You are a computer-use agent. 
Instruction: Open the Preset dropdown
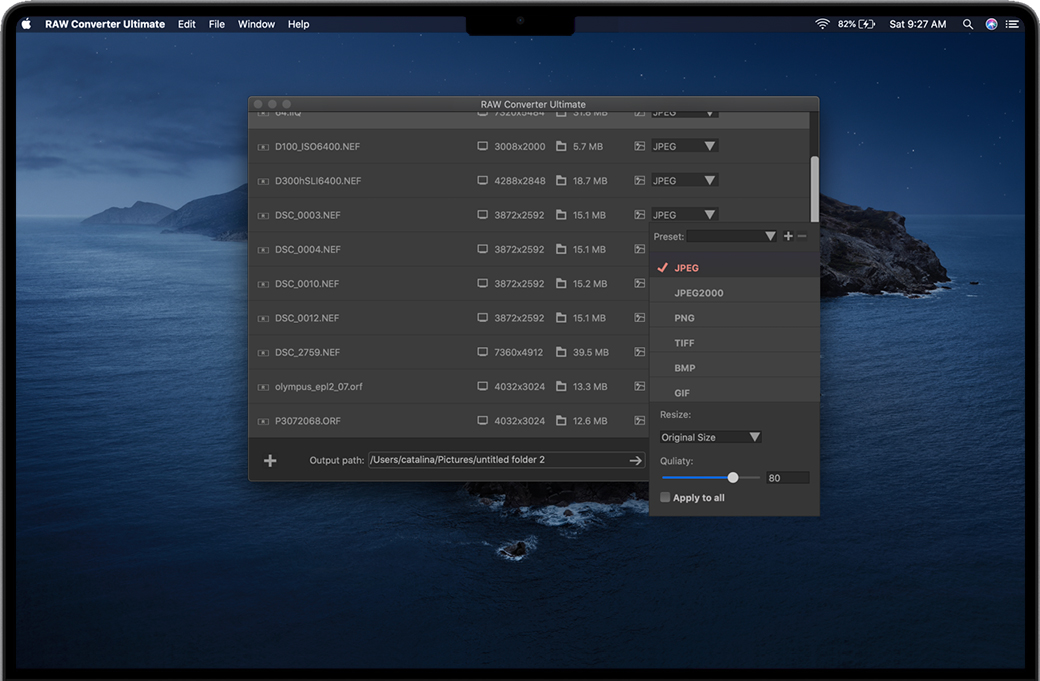[731, 236]
